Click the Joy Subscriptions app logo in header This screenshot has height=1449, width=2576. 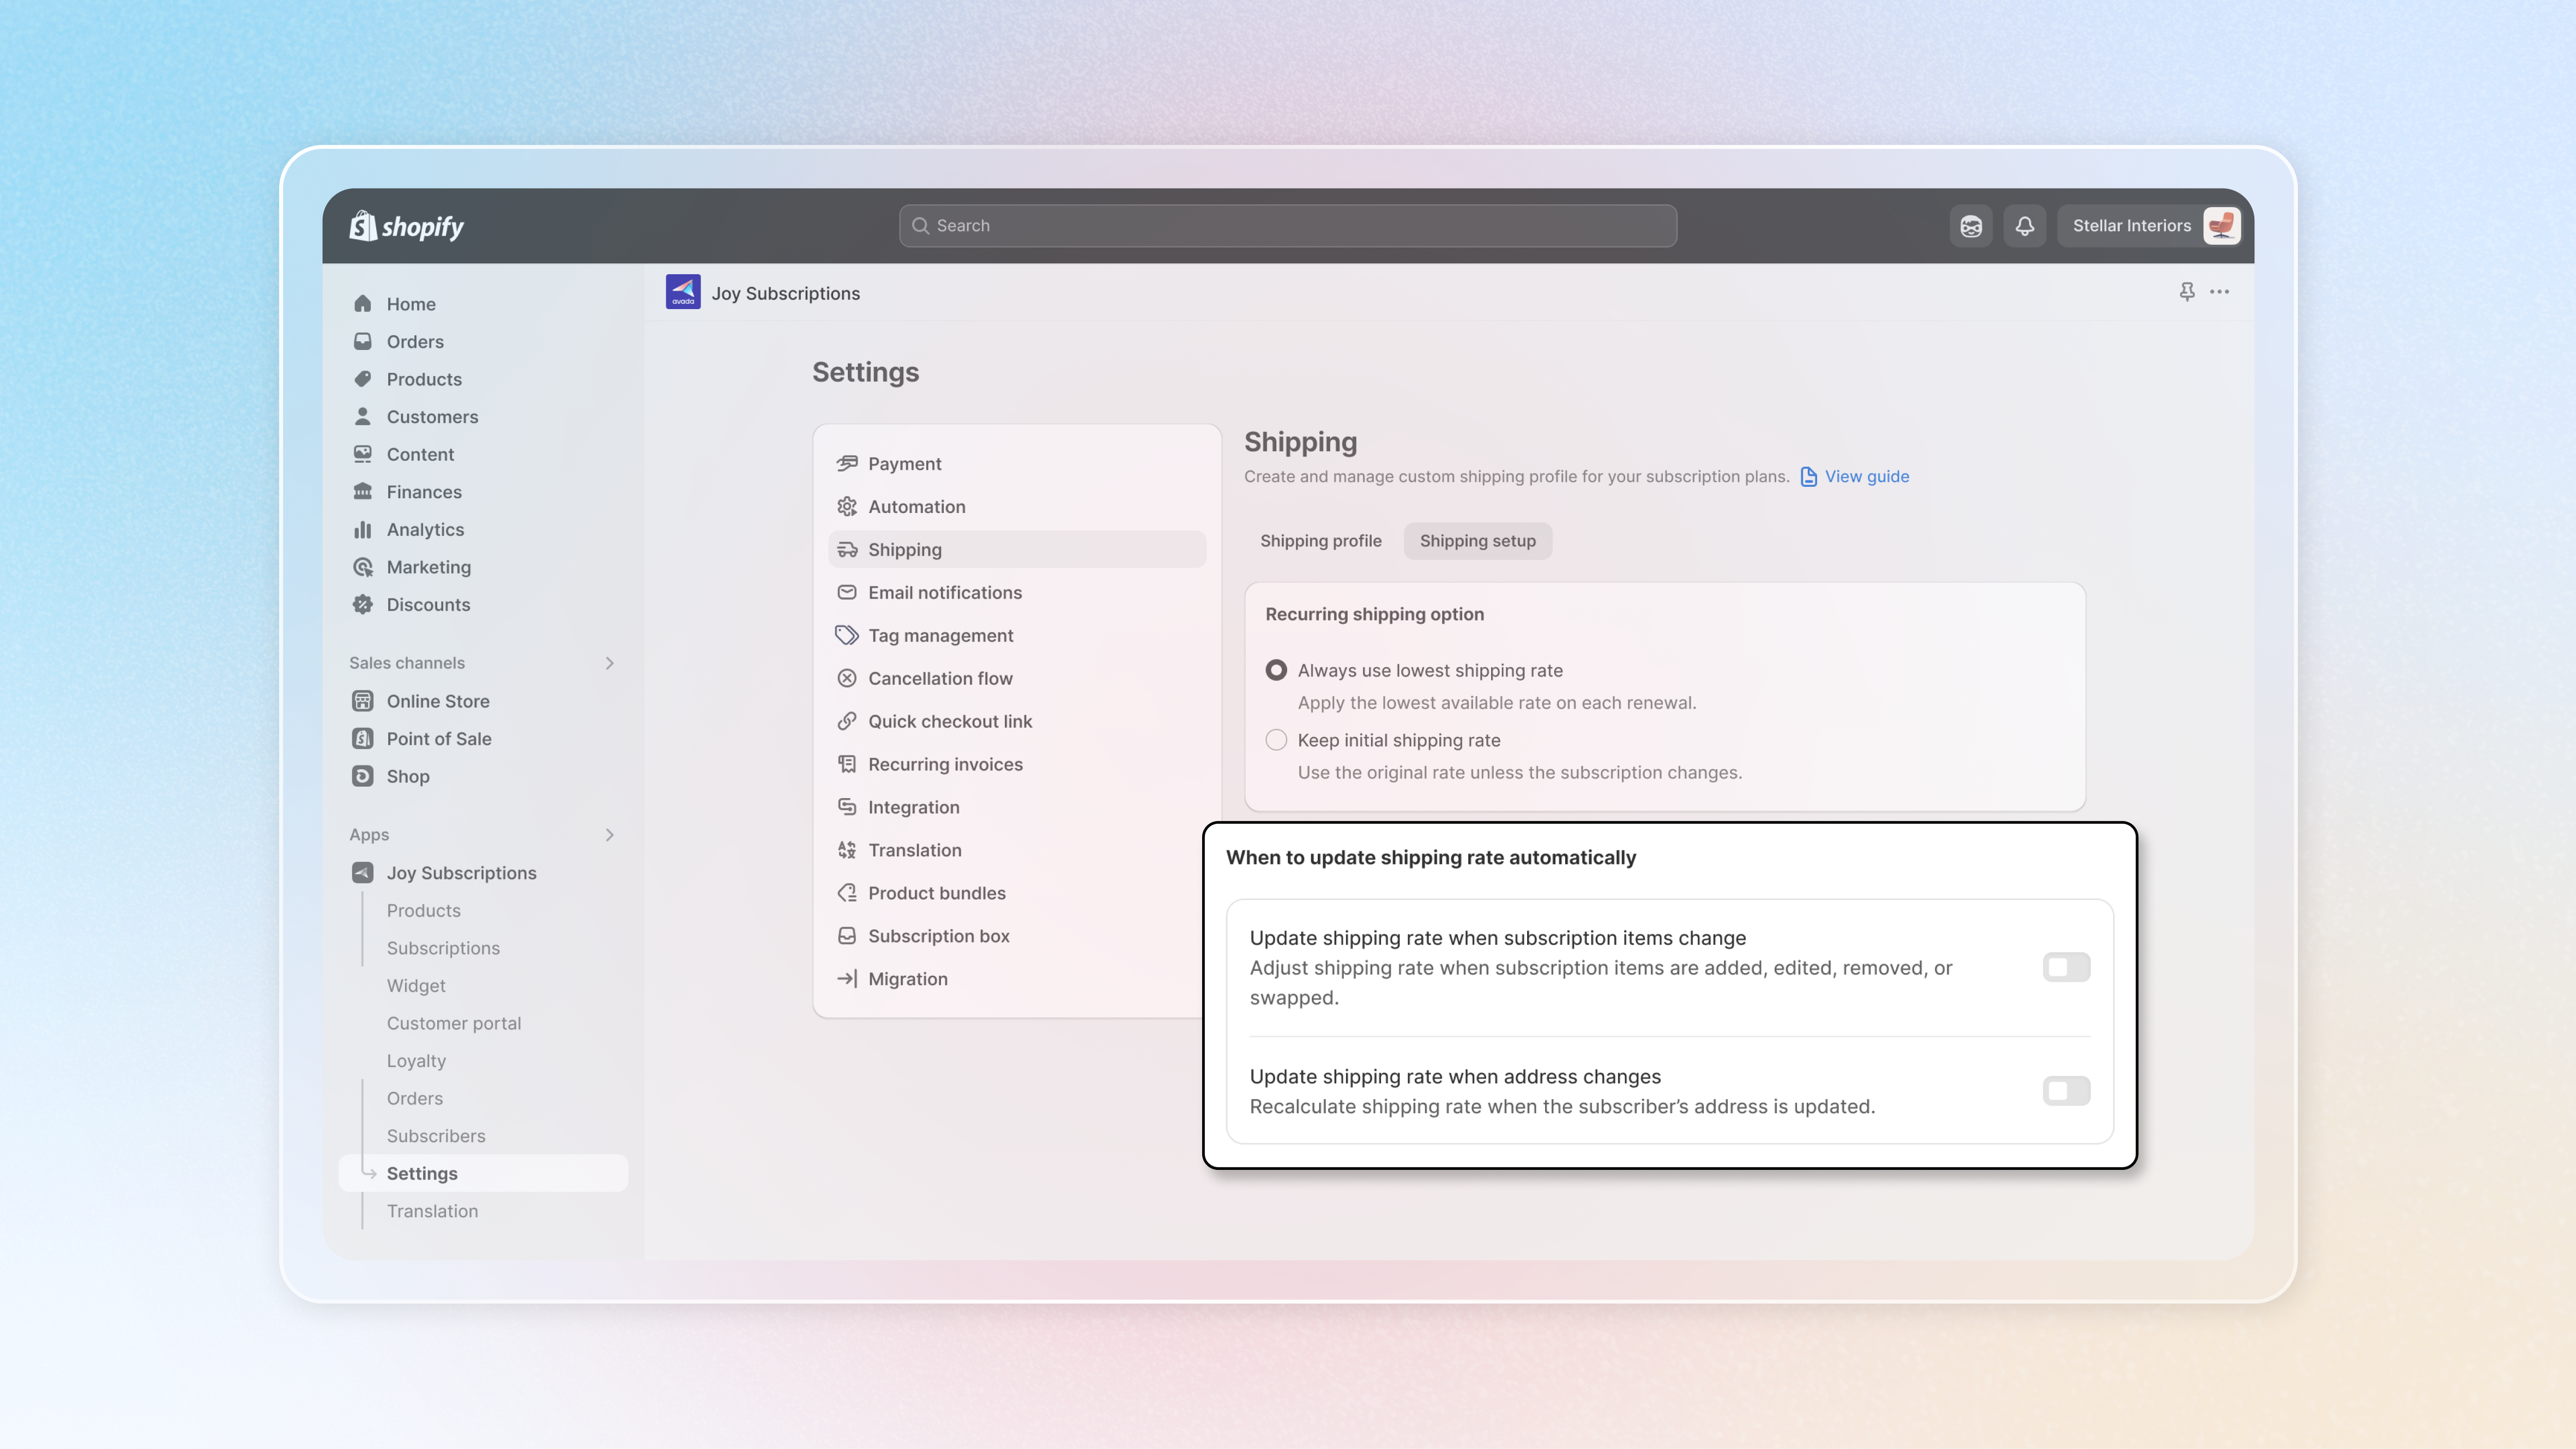(683, 293)
